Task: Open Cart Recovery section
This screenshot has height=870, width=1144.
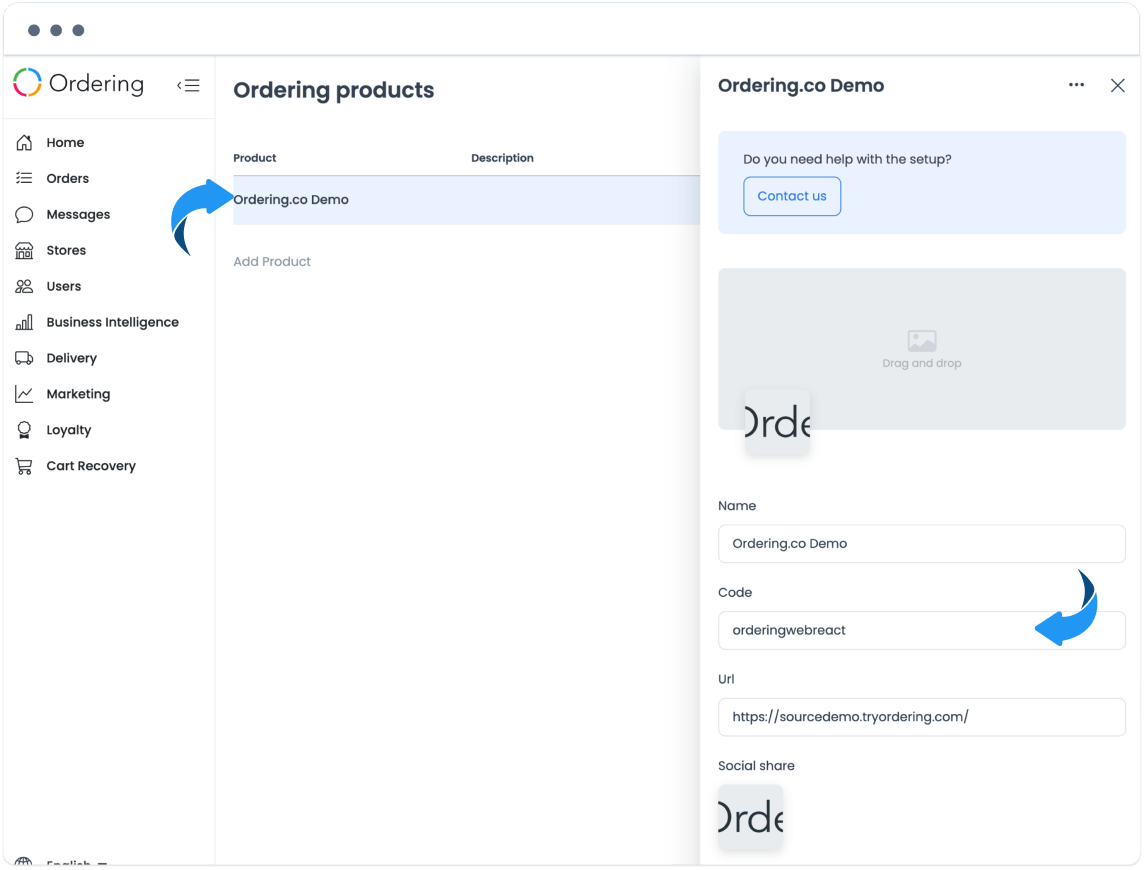Action: [x=90, y=466]
